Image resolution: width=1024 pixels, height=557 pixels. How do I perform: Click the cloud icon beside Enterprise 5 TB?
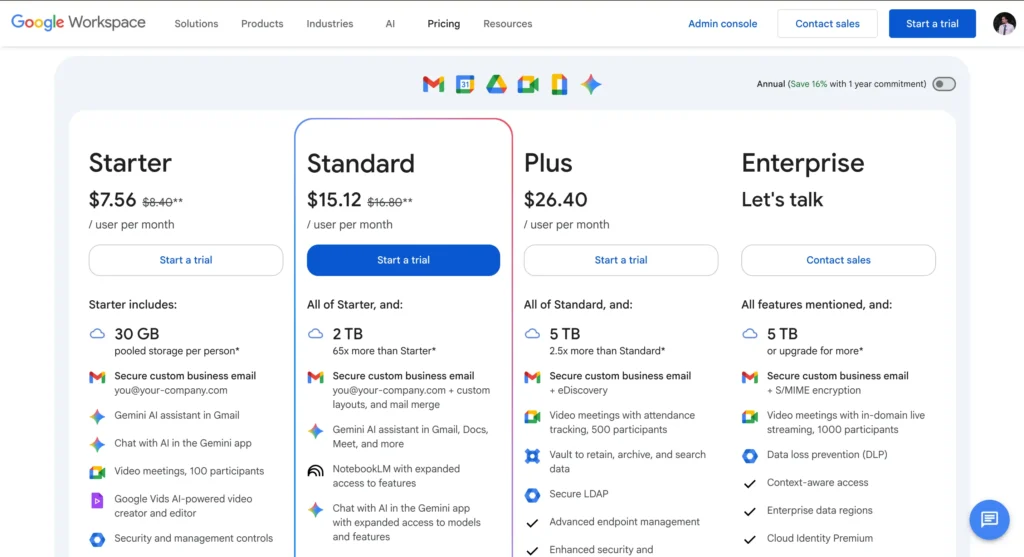tap(750, 334)
